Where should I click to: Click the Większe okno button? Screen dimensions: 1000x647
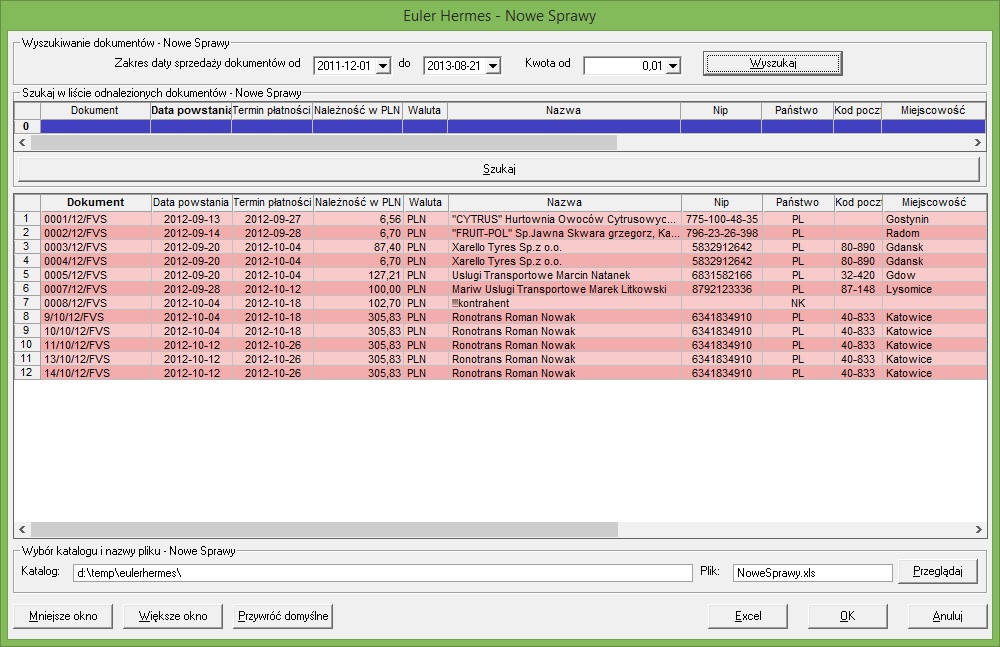[x=173, y=616]
